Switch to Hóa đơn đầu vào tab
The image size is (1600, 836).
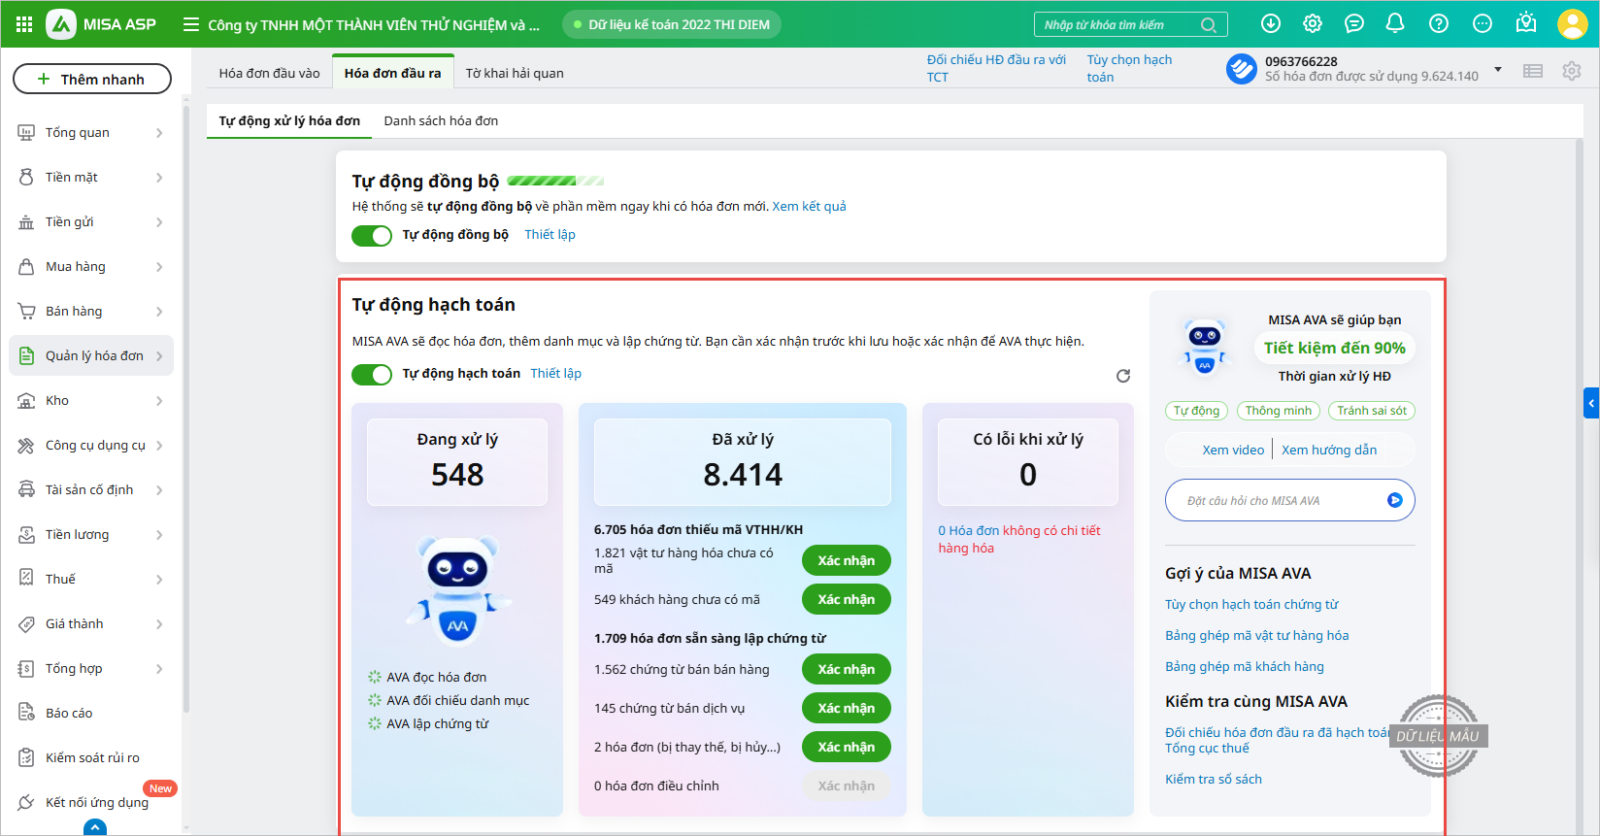tap(269, 73)
